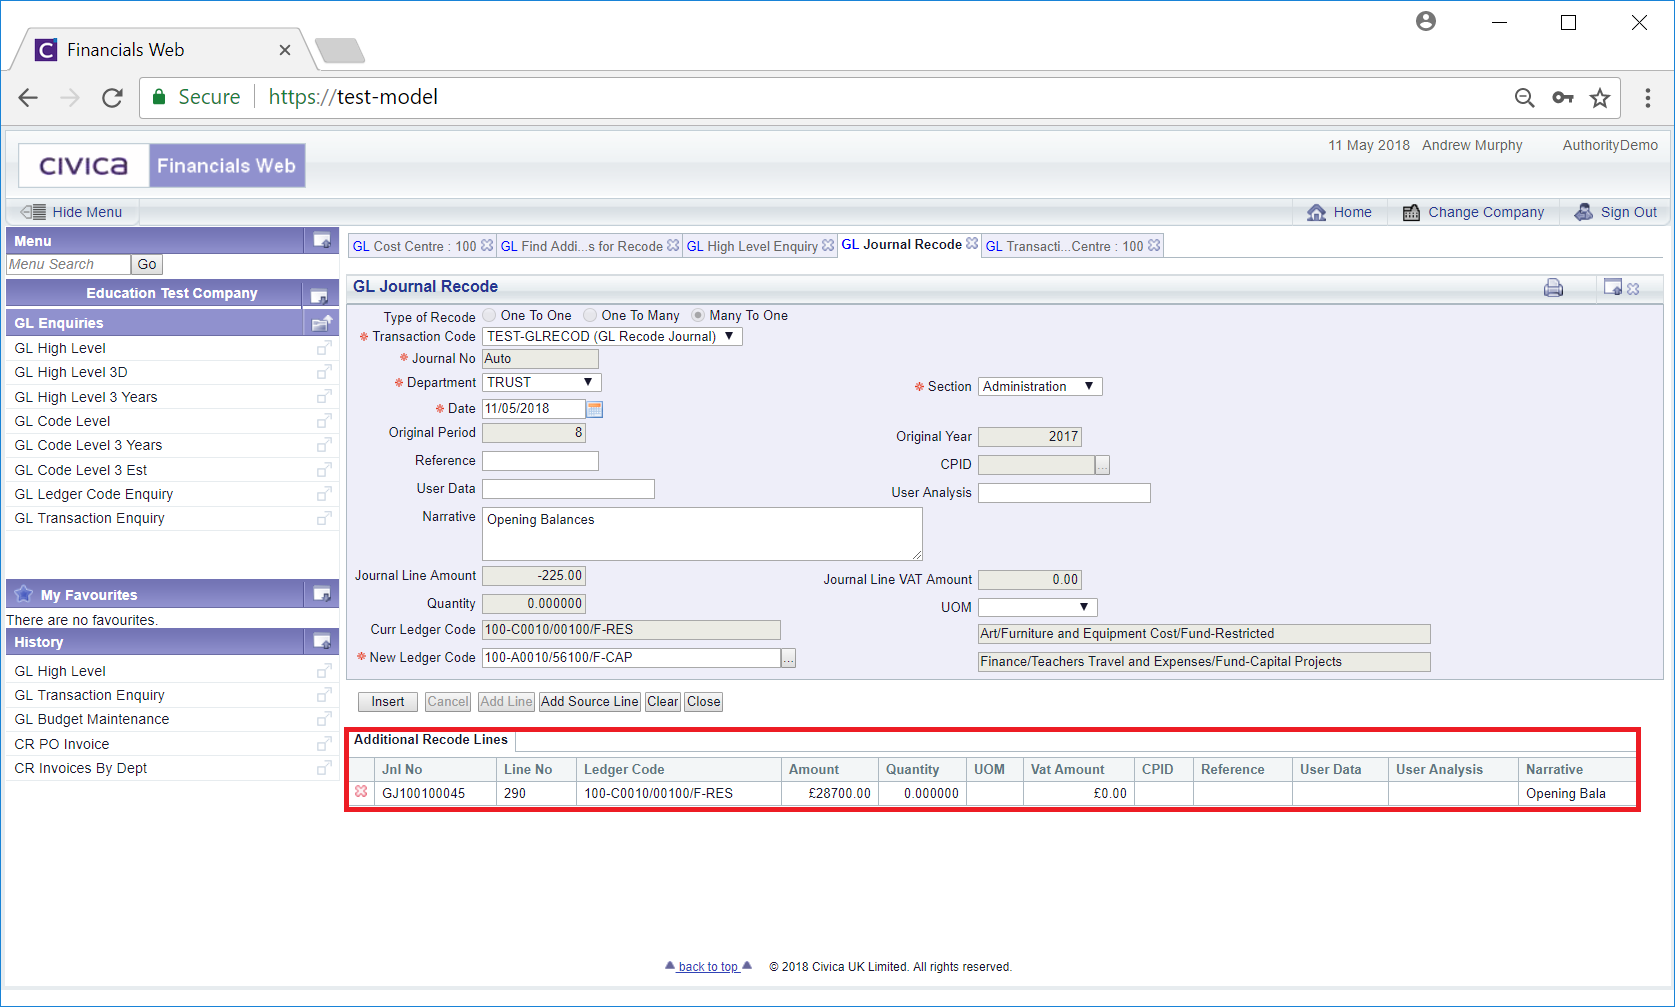1675x1007 pixels.
Task: Reload the page
Action: tap(112, 97)
